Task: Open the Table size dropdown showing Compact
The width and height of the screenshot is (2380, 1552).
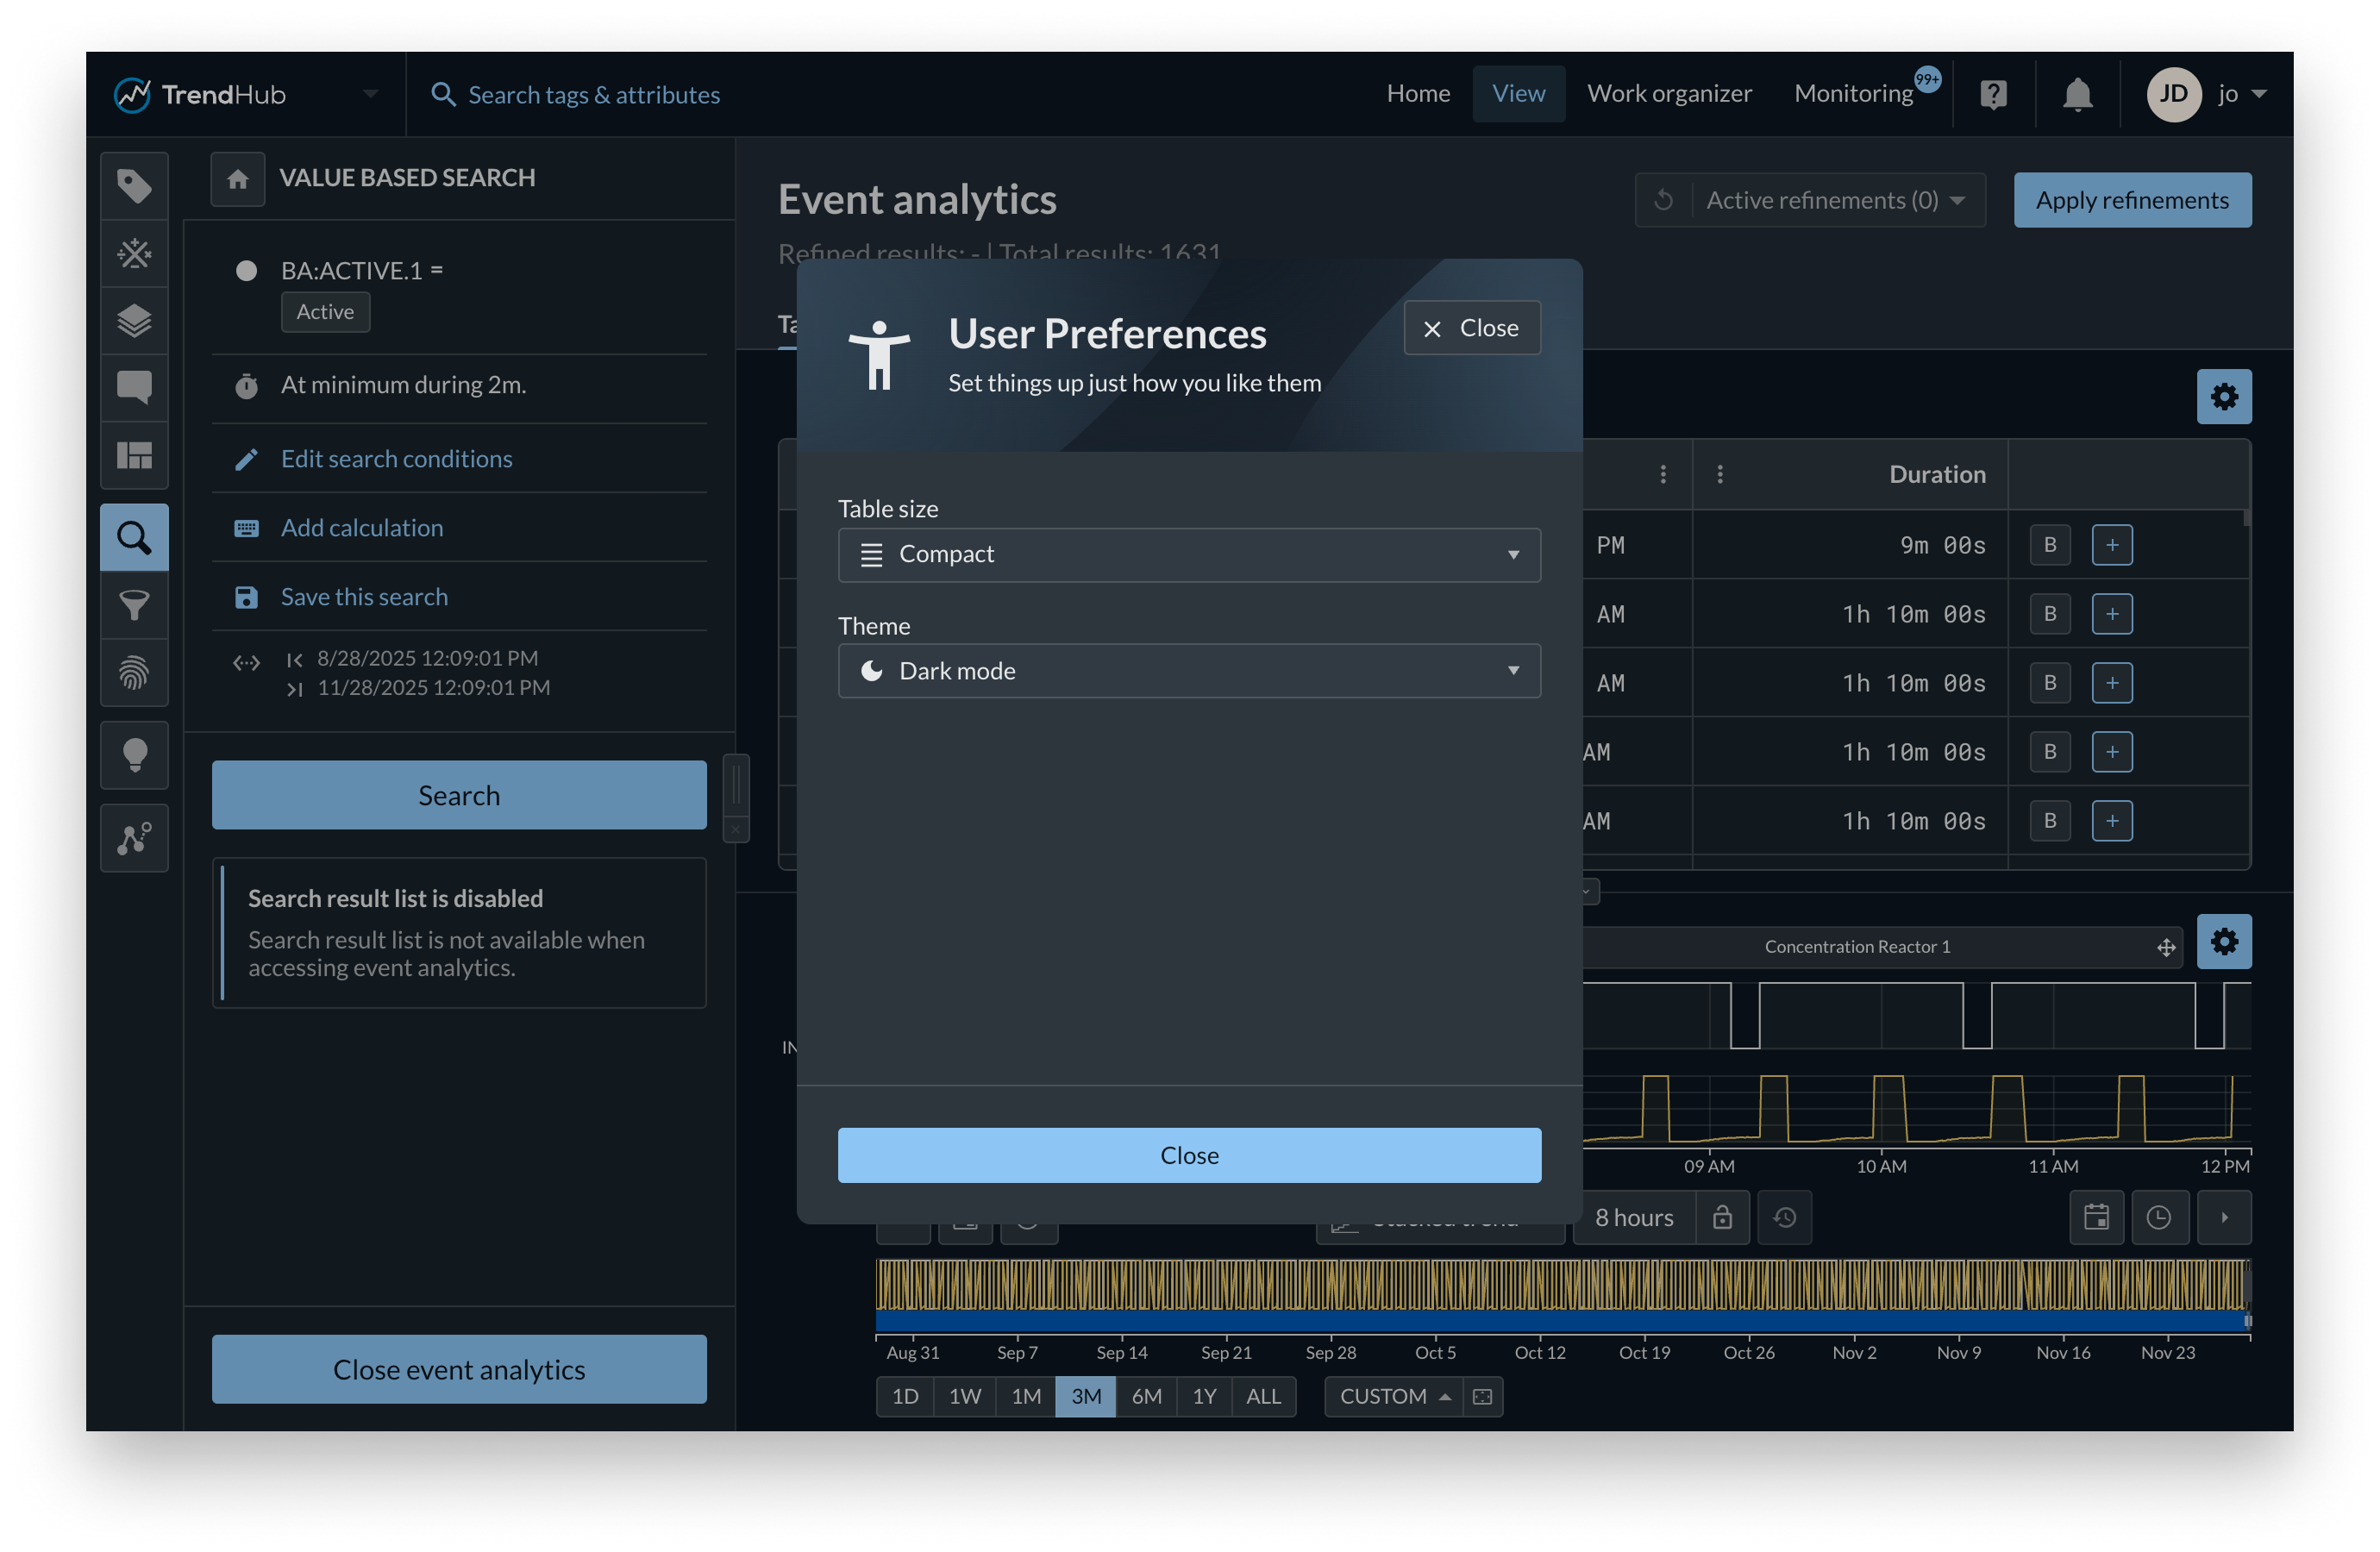Action: tap(1189, 555)
